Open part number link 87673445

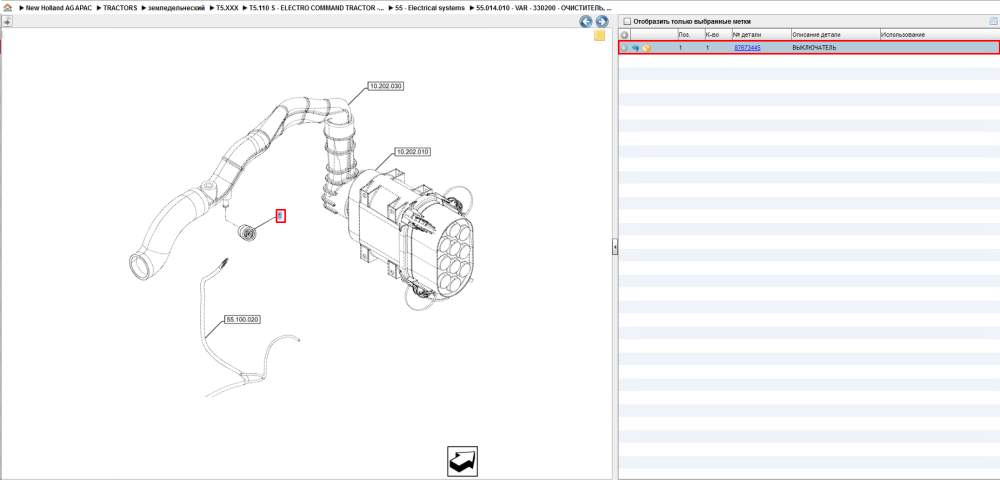click(x=747, y=48)
